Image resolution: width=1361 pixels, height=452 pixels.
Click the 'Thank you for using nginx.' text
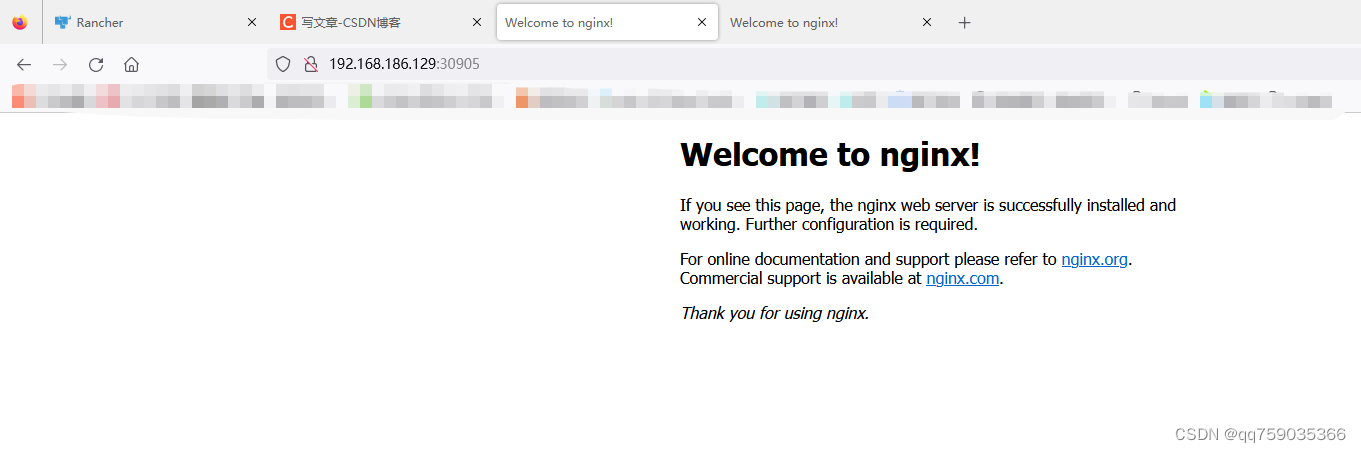pos(775,313)
